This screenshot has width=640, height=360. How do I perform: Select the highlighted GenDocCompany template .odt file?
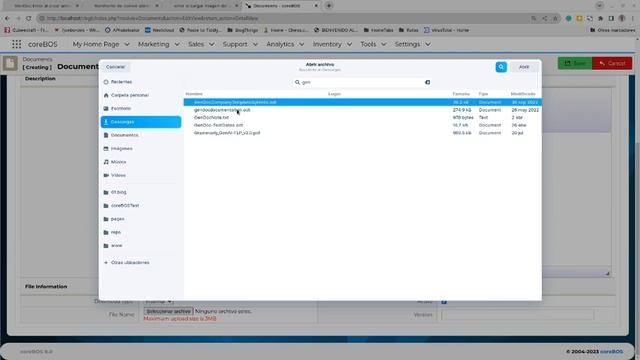click(x=362, y=102)
